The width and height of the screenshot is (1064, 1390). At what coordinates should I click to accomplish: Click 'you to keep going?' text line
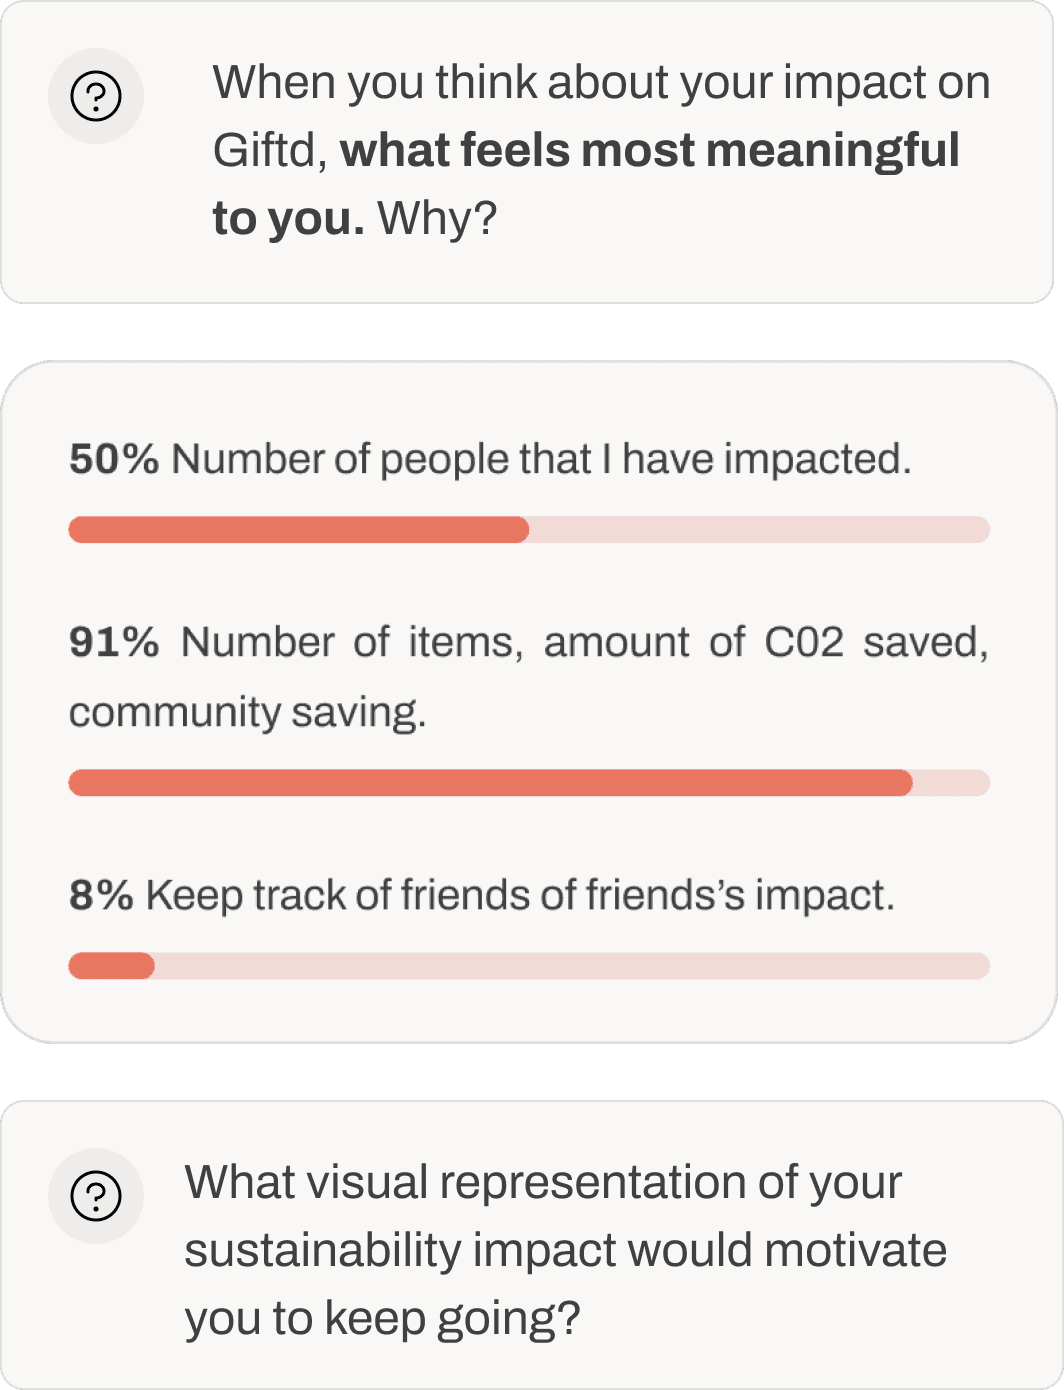382,1318
